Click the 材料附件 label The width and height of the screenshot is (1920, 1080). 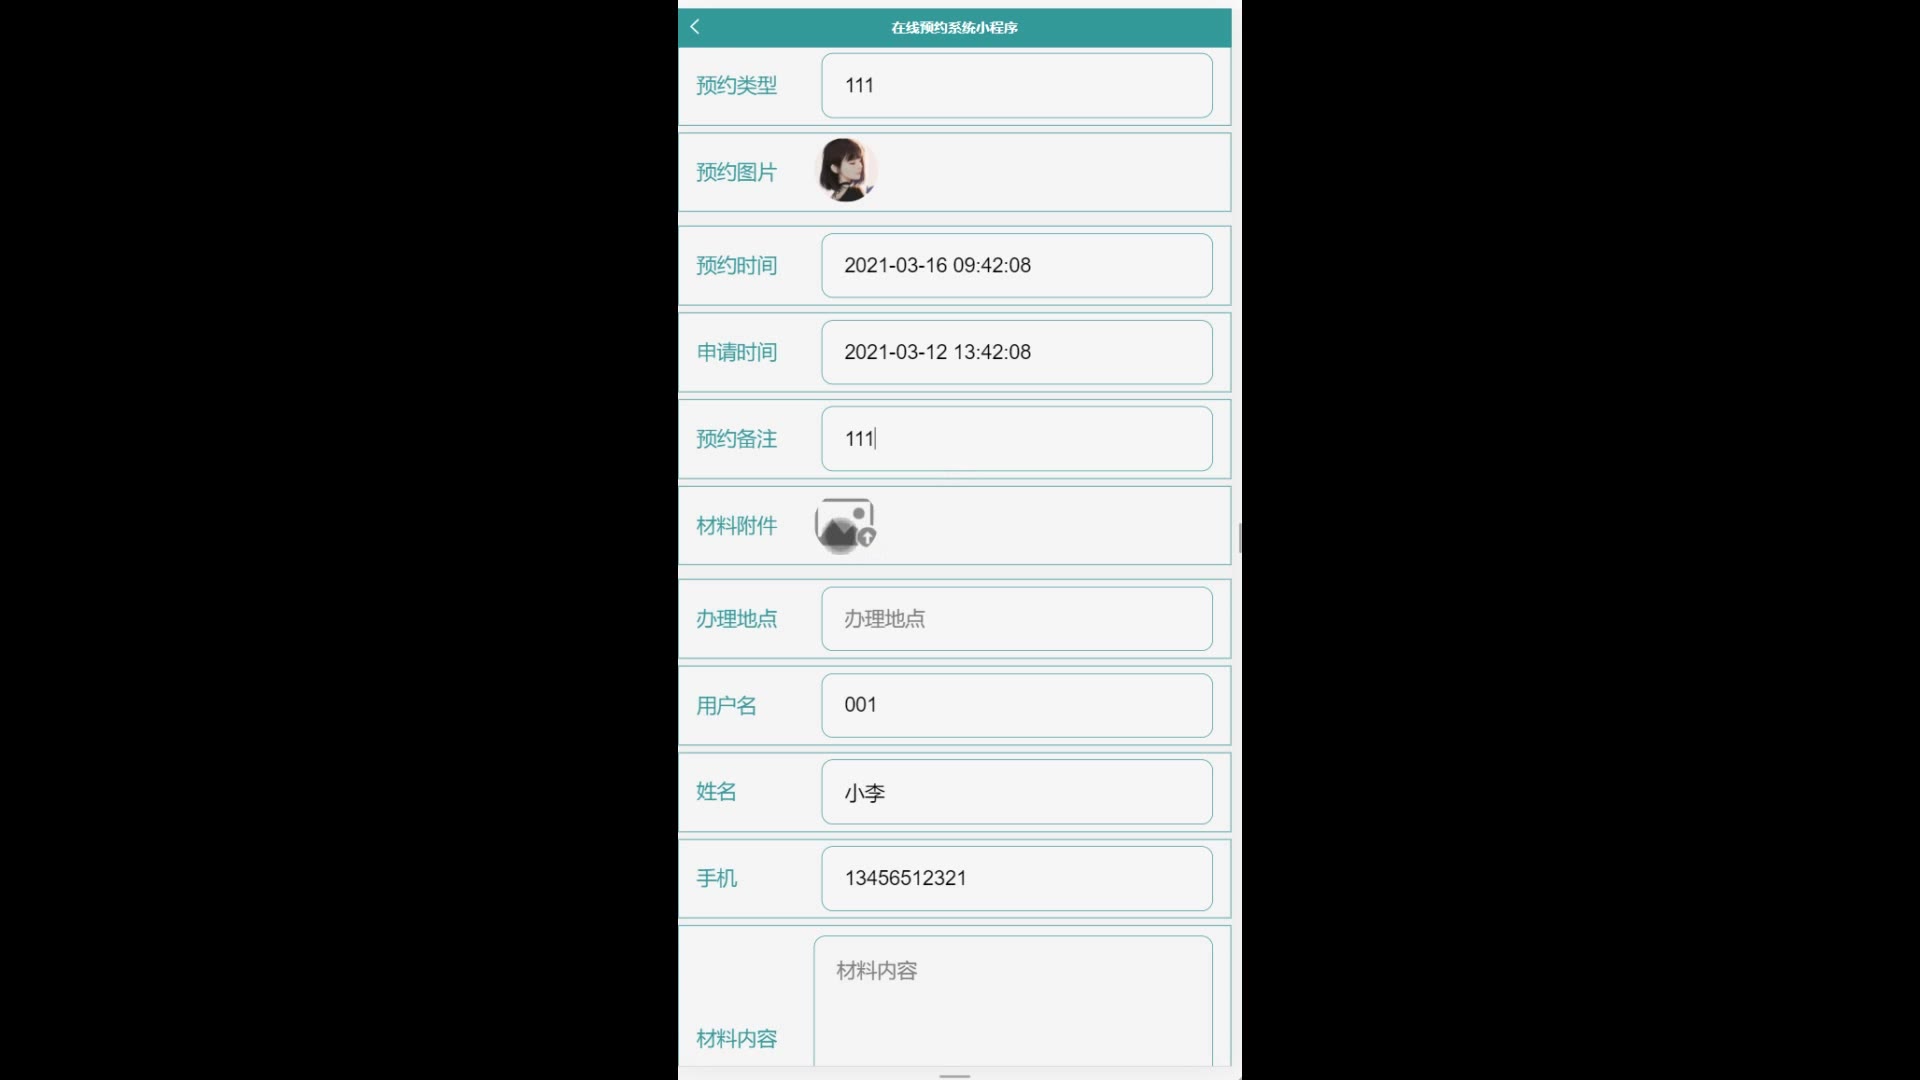(736, 526)
